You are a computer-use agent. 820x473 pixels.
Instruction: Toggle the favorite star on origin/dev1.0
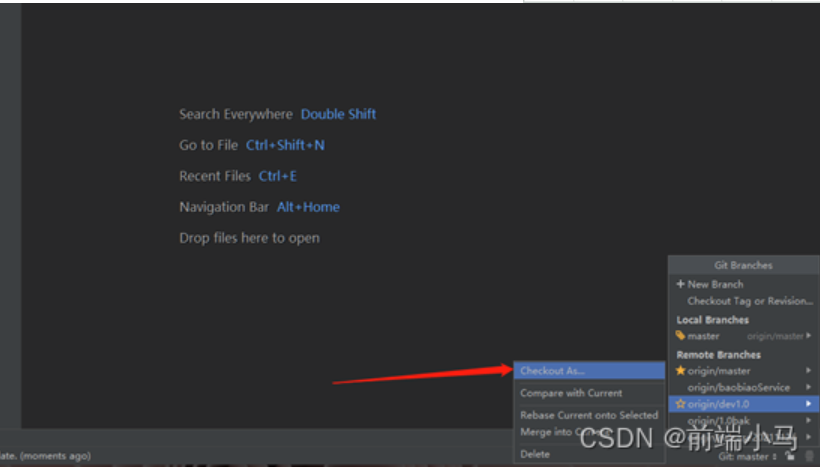[x=680, y=404]
